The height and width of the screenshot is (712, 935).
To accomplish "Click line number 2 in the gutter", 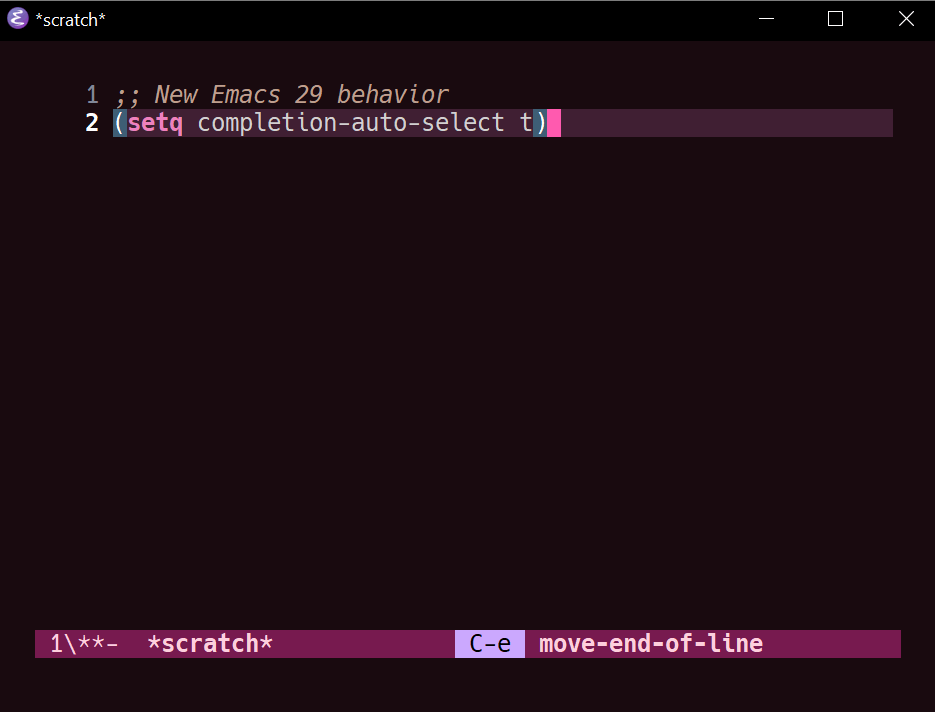I will 92,123.
